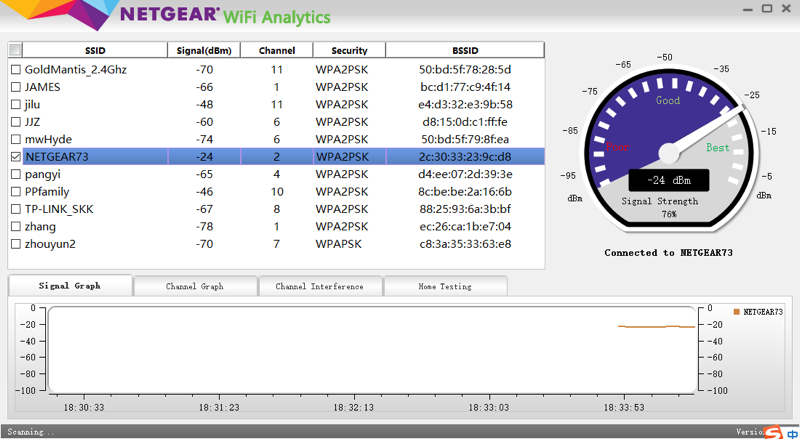Close the WiFi Analytics window
800x439 pixels.
click(x=786, y=9)
